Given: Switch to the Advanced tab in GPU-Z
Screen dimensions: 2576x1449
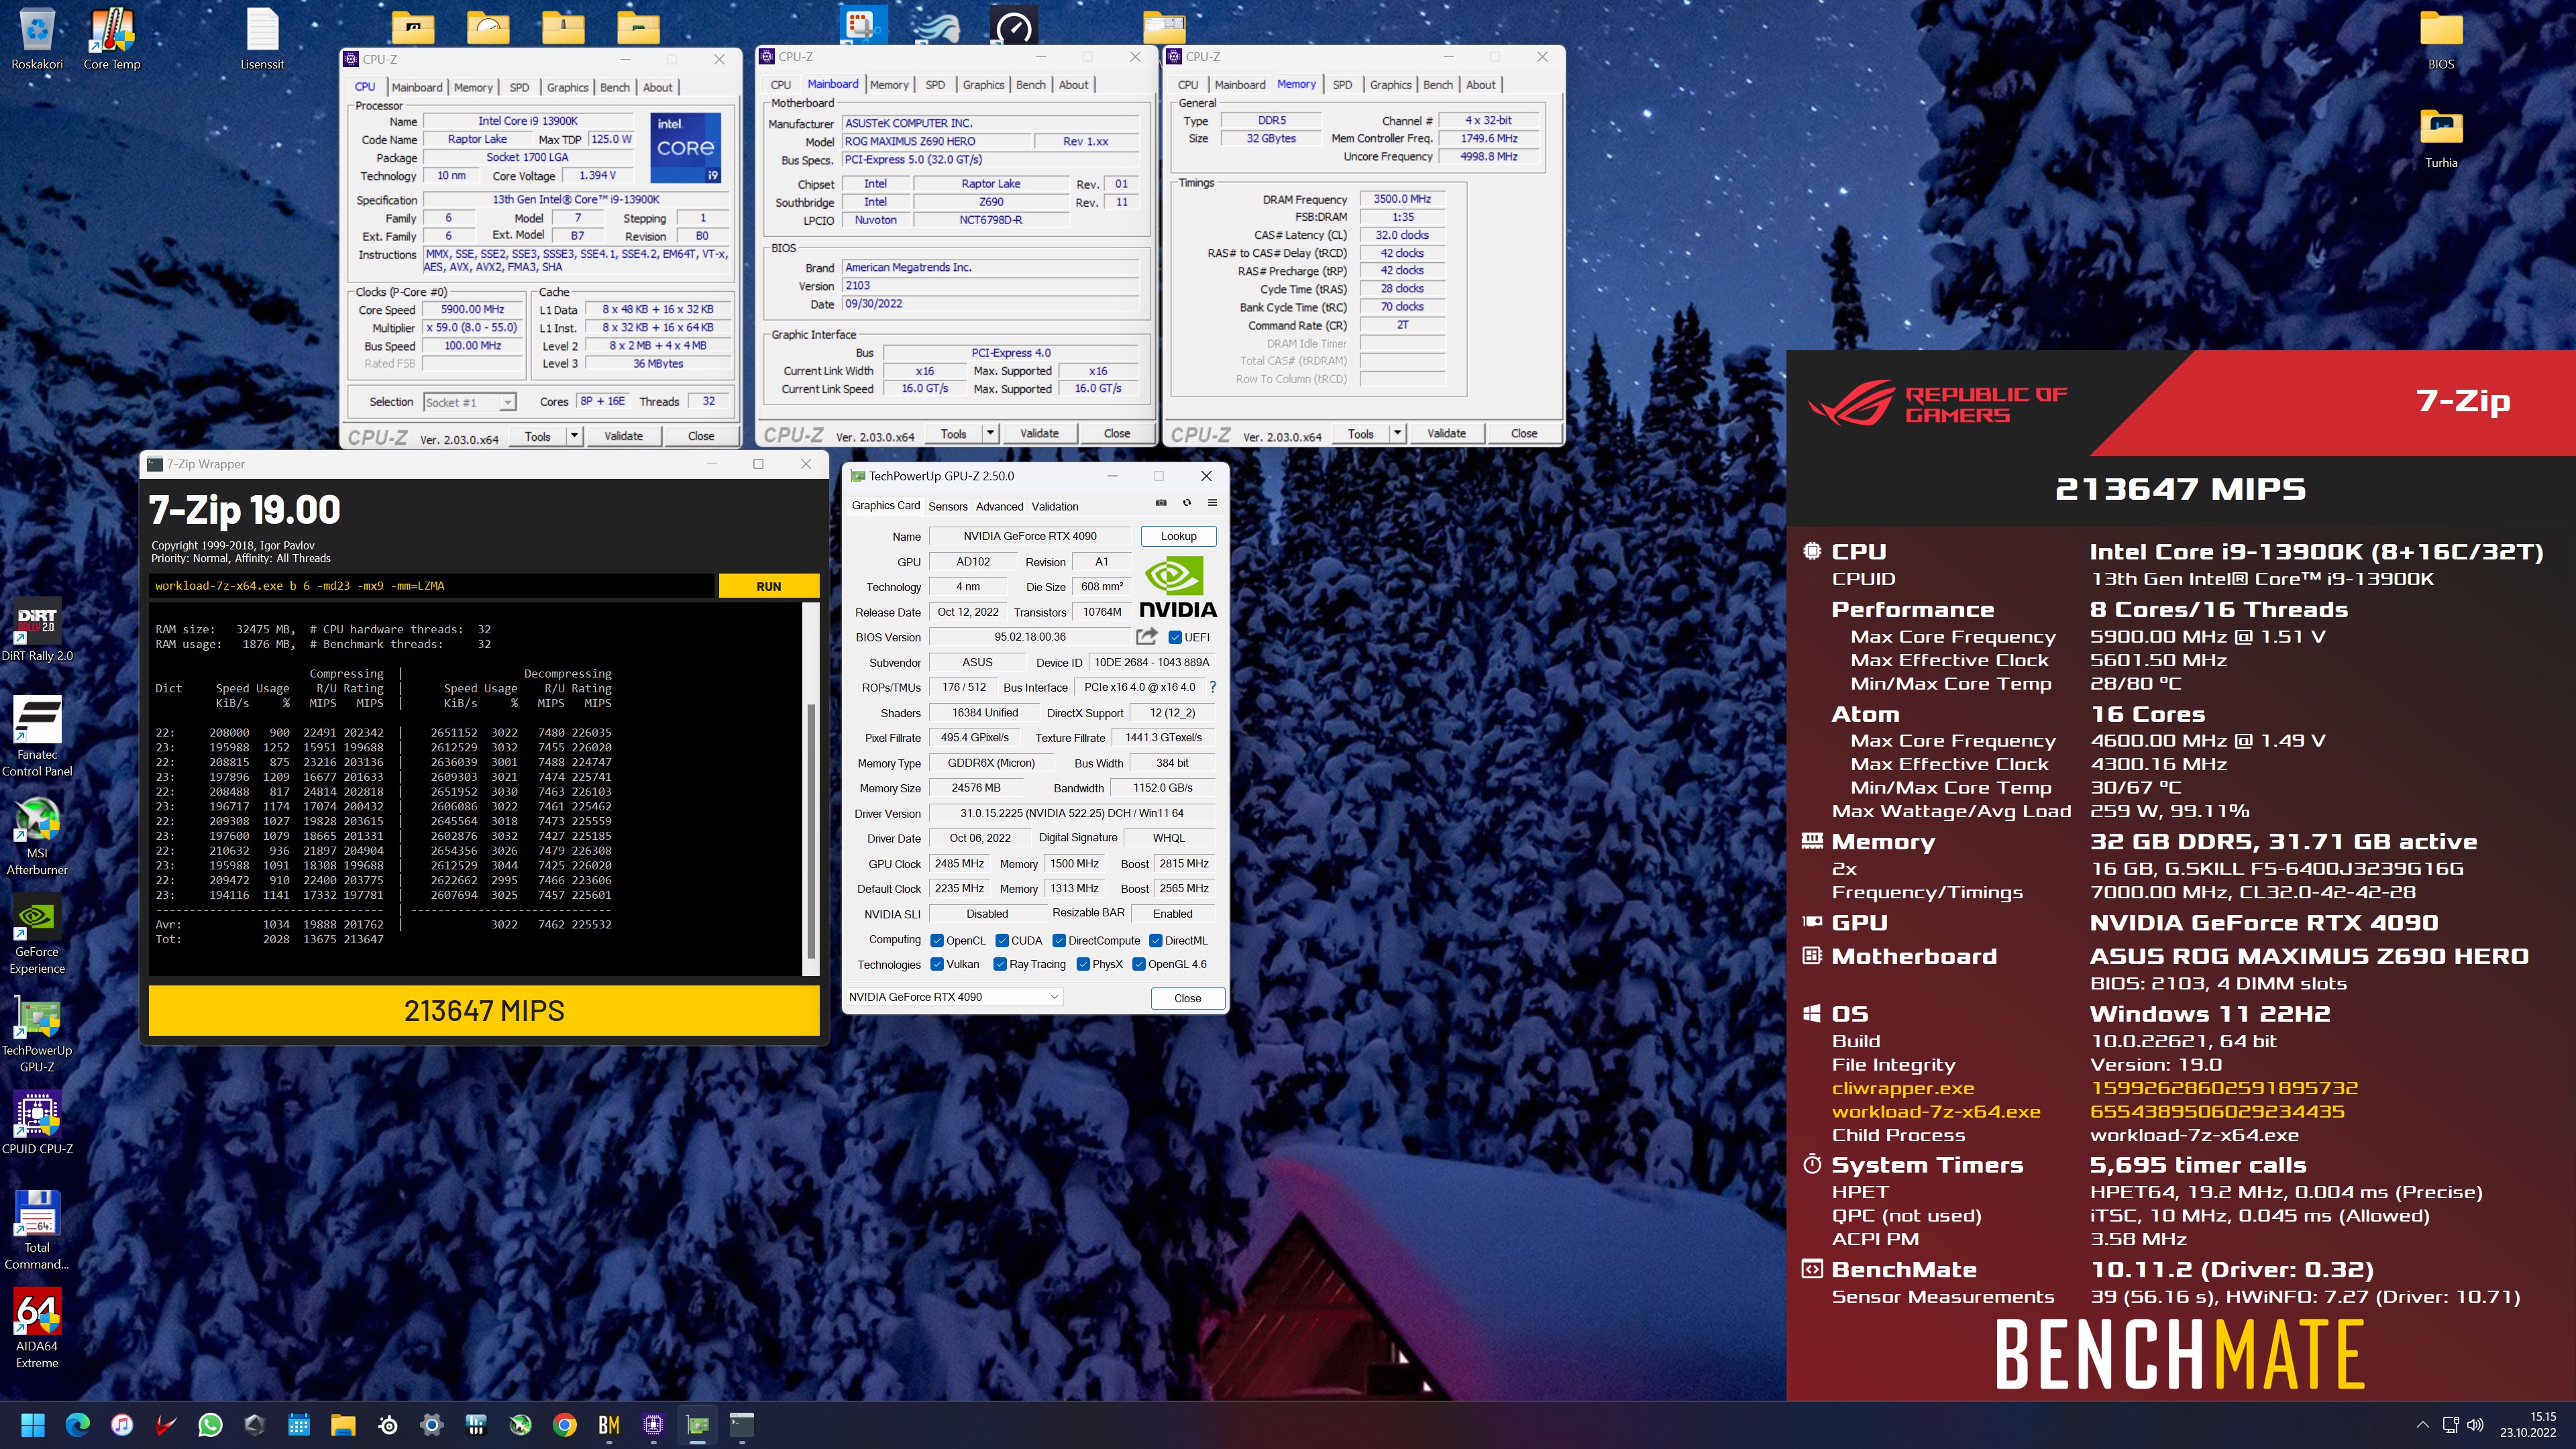Looking at the screenshot, I should click(x=999, y=506).
